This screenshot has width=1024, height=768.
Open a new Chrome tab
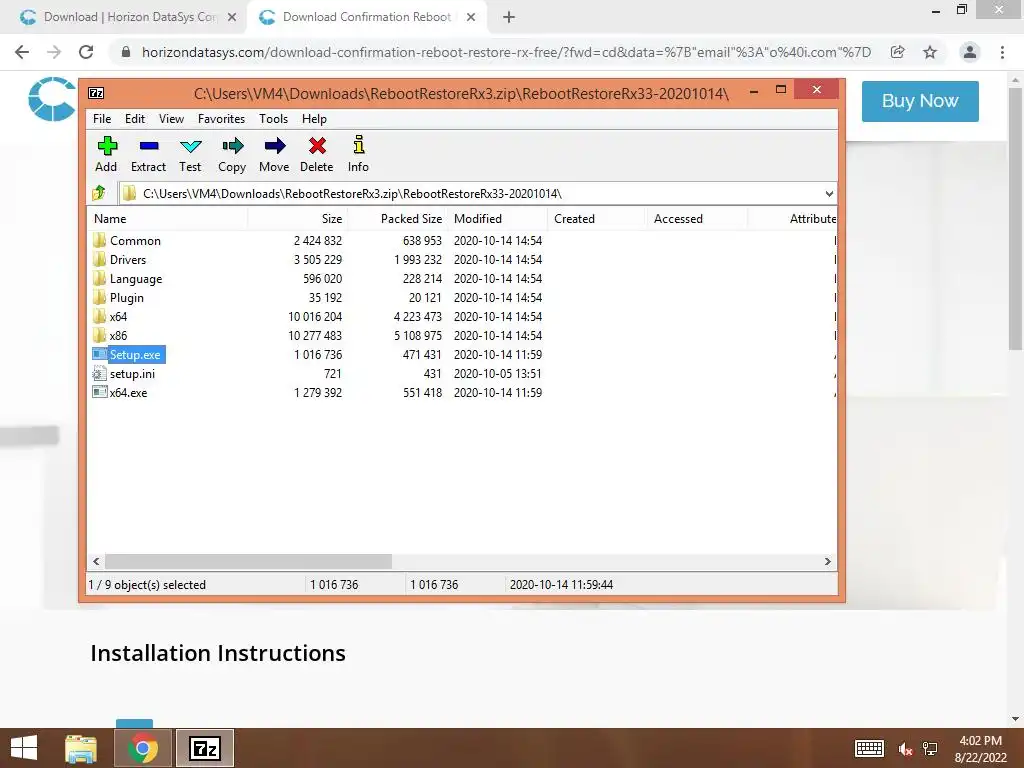509,18
